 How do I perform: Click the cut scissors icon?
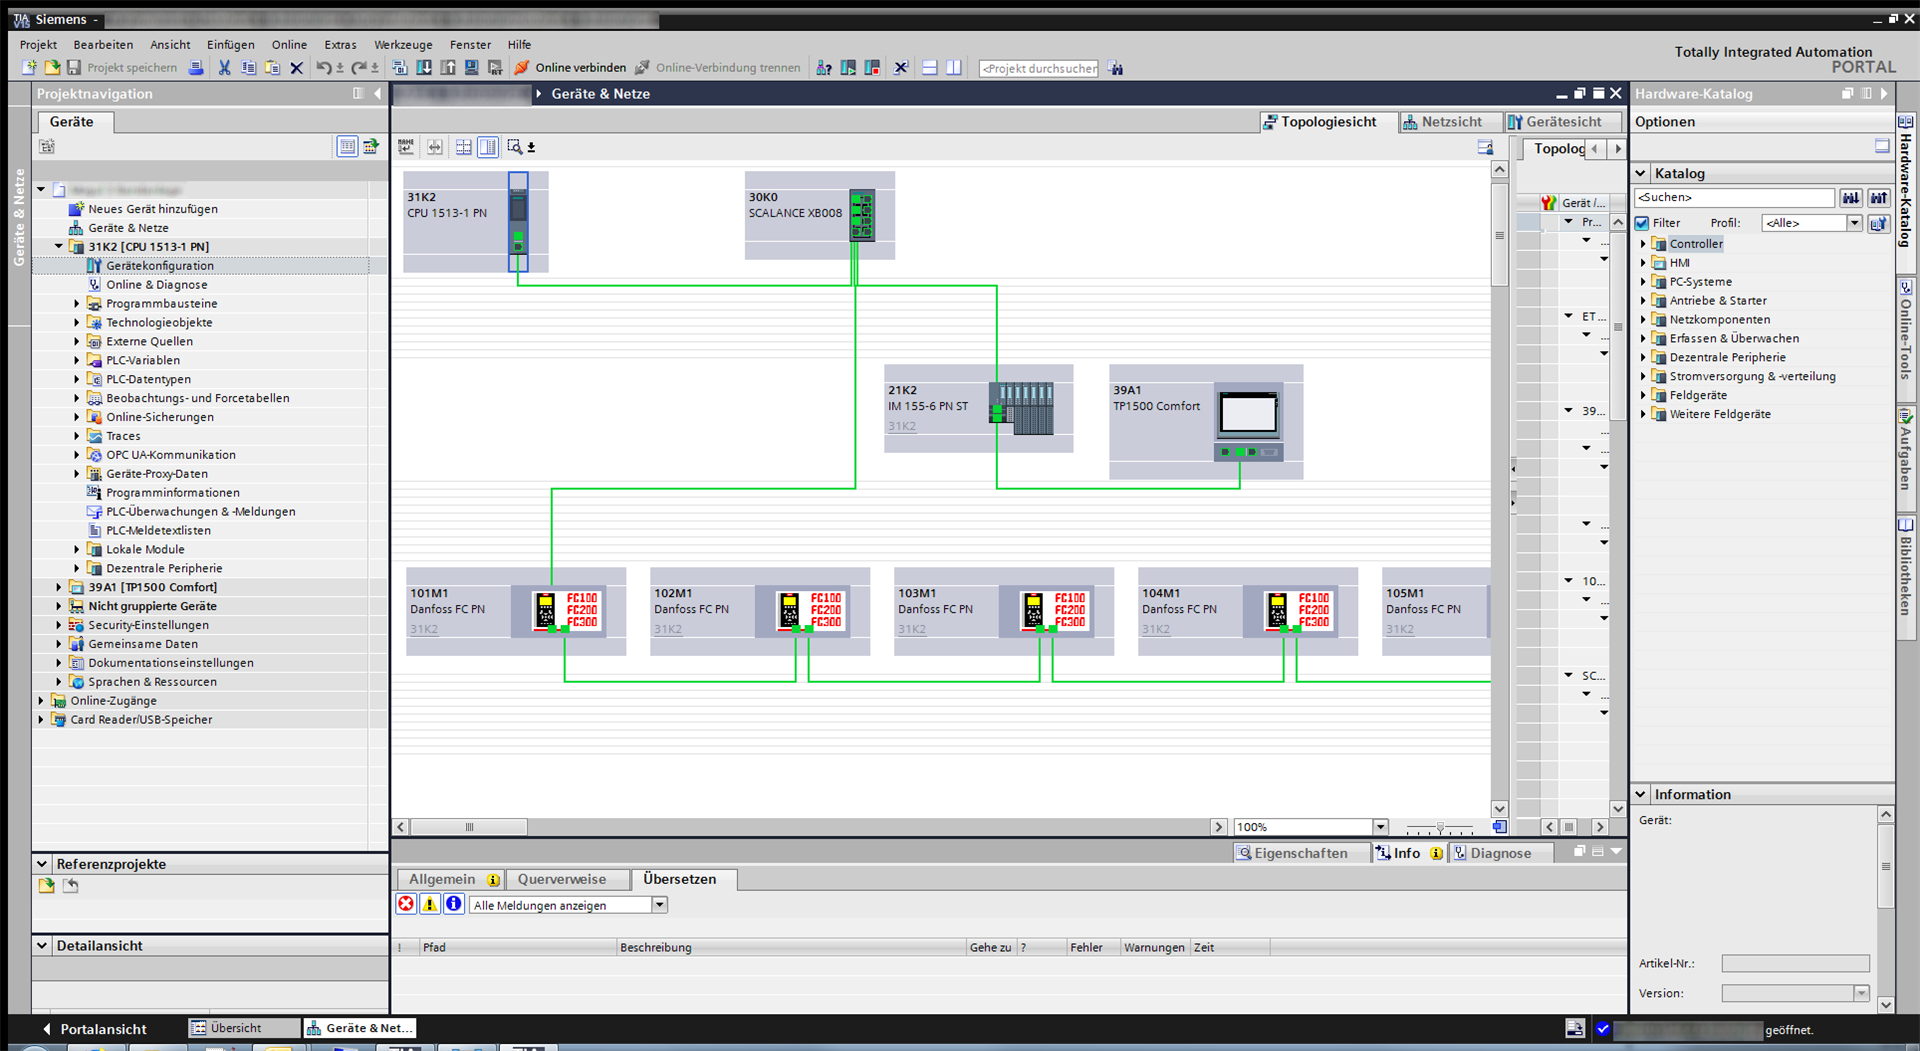[224, 68]
